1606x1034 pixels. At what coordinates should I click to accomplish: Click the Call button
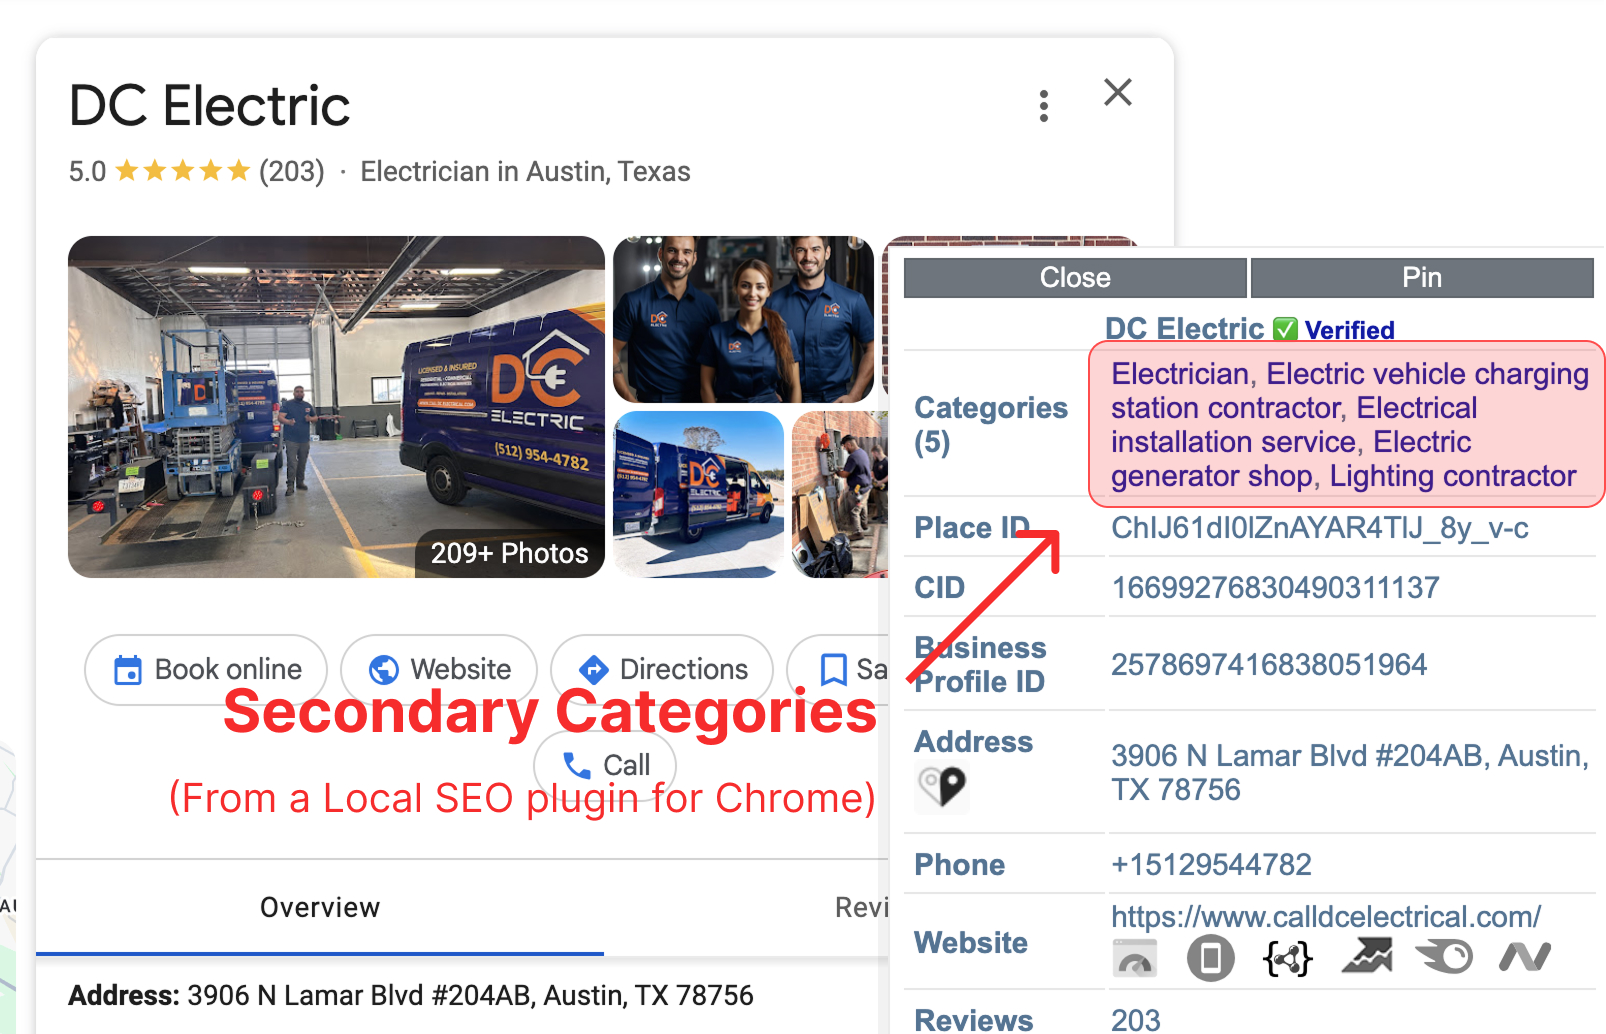pos(605,765)
